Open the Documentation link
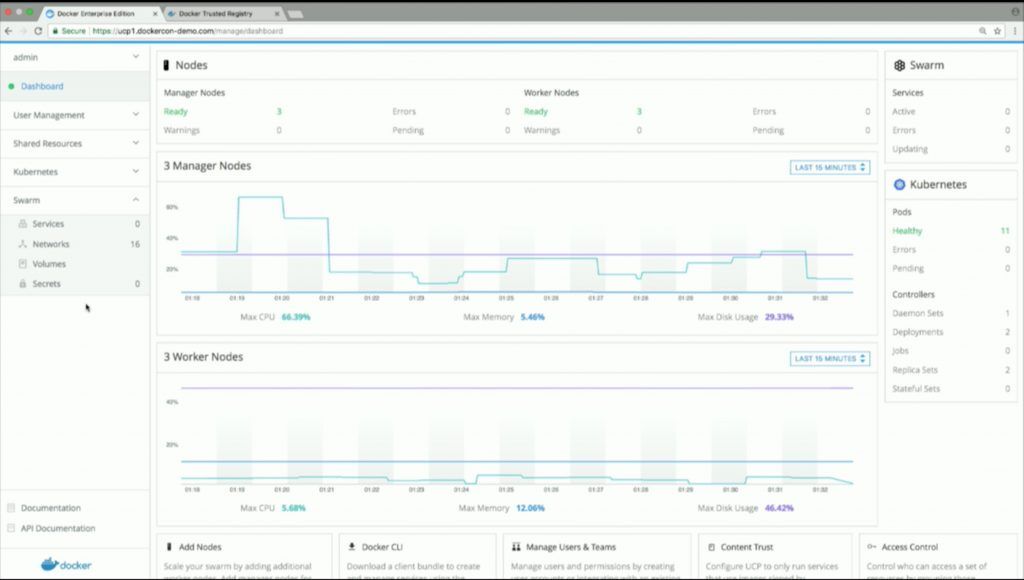This screenshot has width=1024, height=580. click(x=50, y=508)
